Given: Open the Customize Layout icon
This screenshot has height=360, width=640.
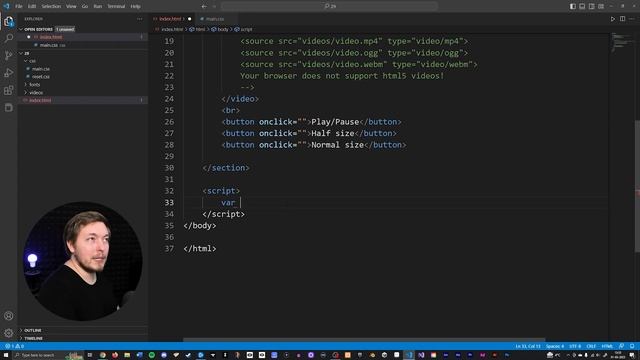Looking at the screenshot, I should [601, 6].
